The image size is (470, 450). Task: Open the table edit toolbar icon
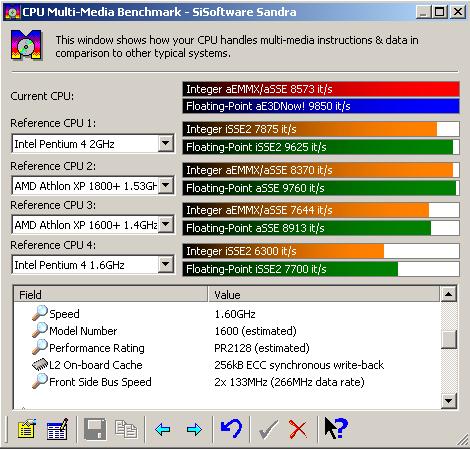tap(57, 429)
